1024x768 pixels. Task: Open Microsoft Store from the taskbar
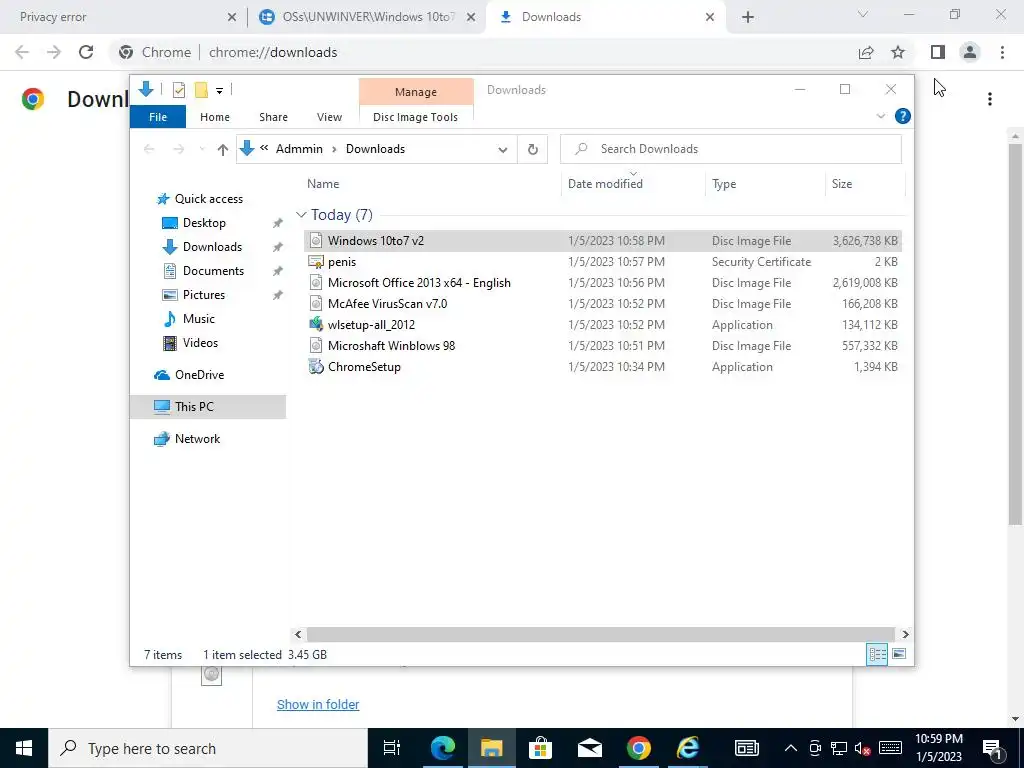pyautogui.click(x=540, y=748)
